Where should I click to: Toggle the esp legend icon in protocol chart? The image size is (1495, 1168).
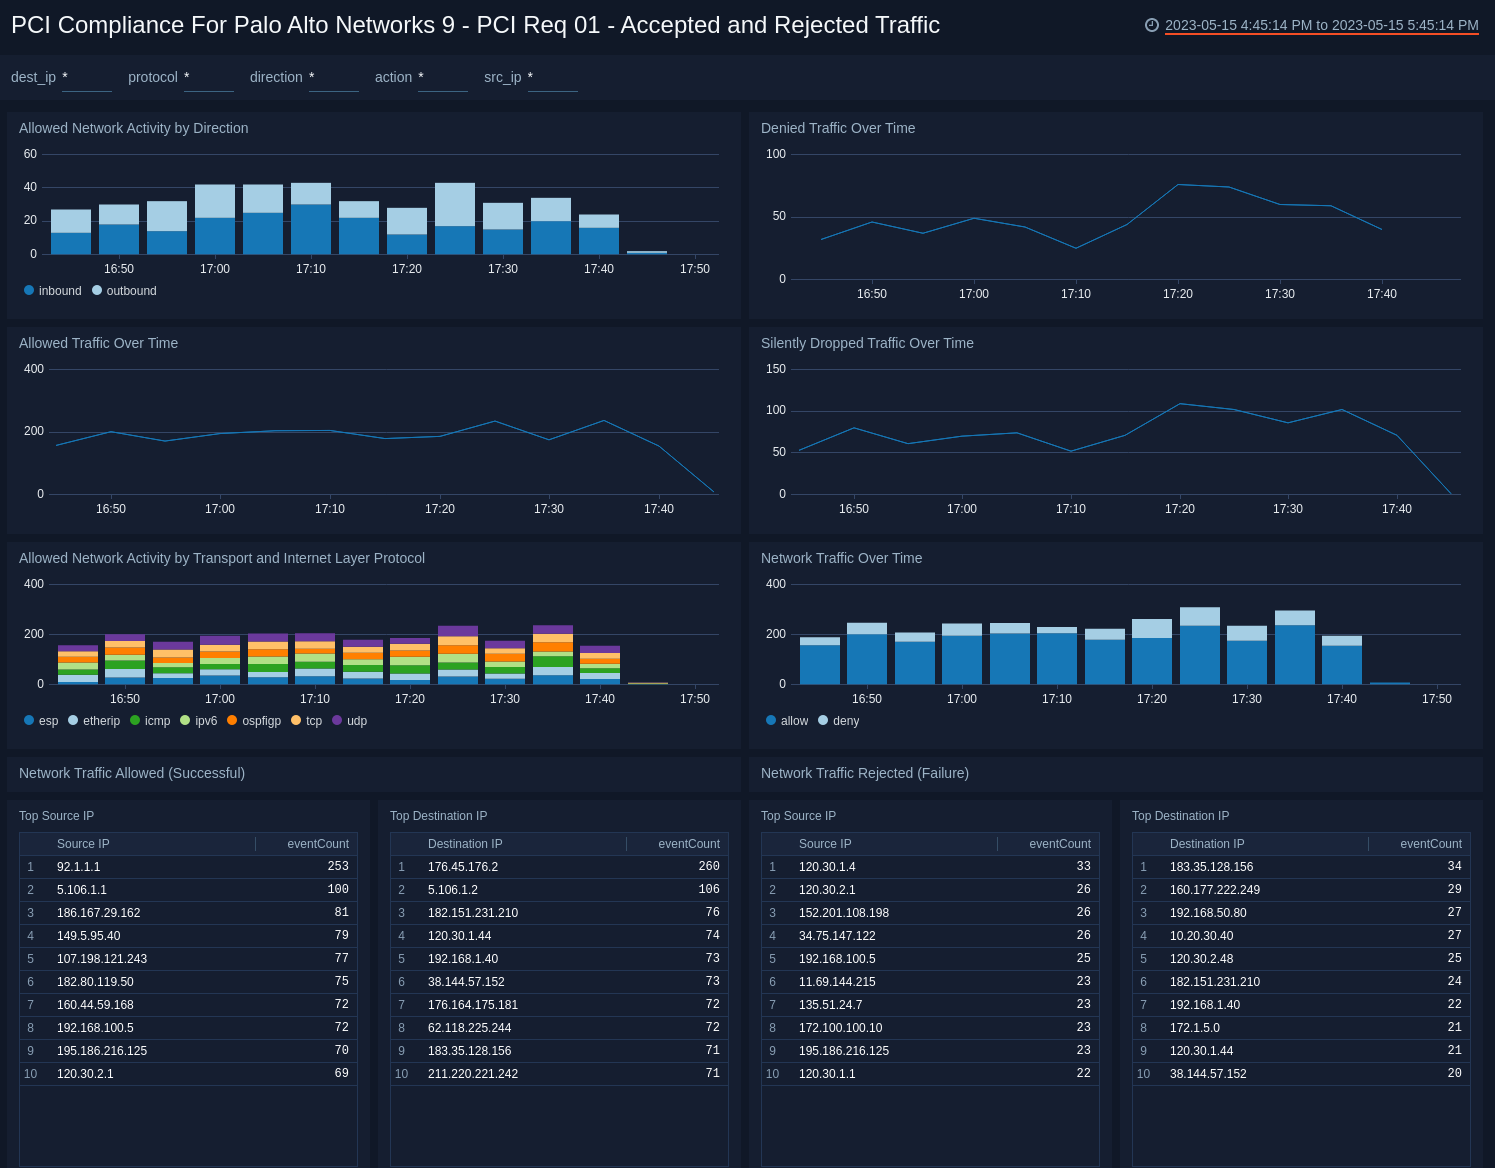[27, 720]
